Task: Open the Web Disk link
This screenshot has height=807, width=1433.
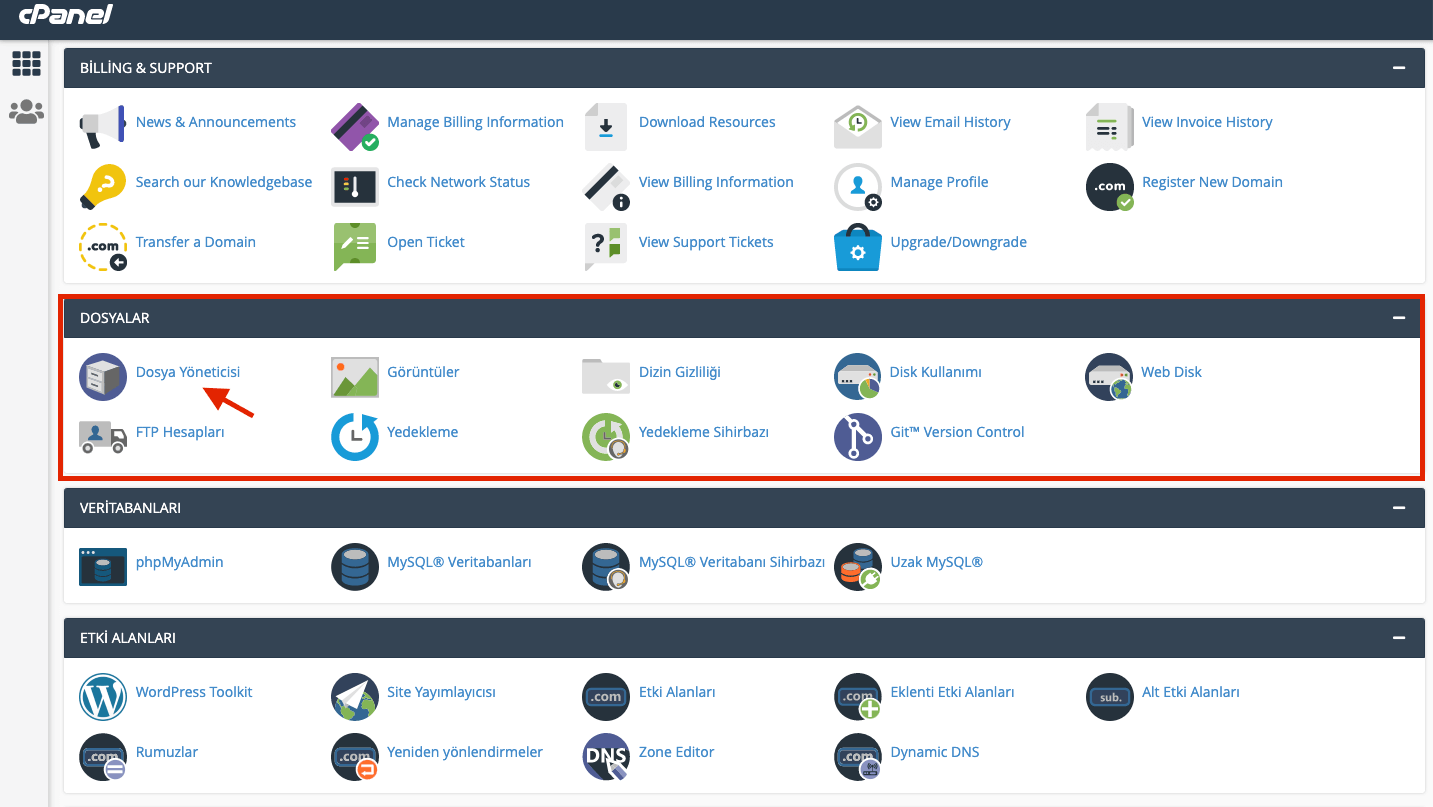Action: tap(1172, 372)
